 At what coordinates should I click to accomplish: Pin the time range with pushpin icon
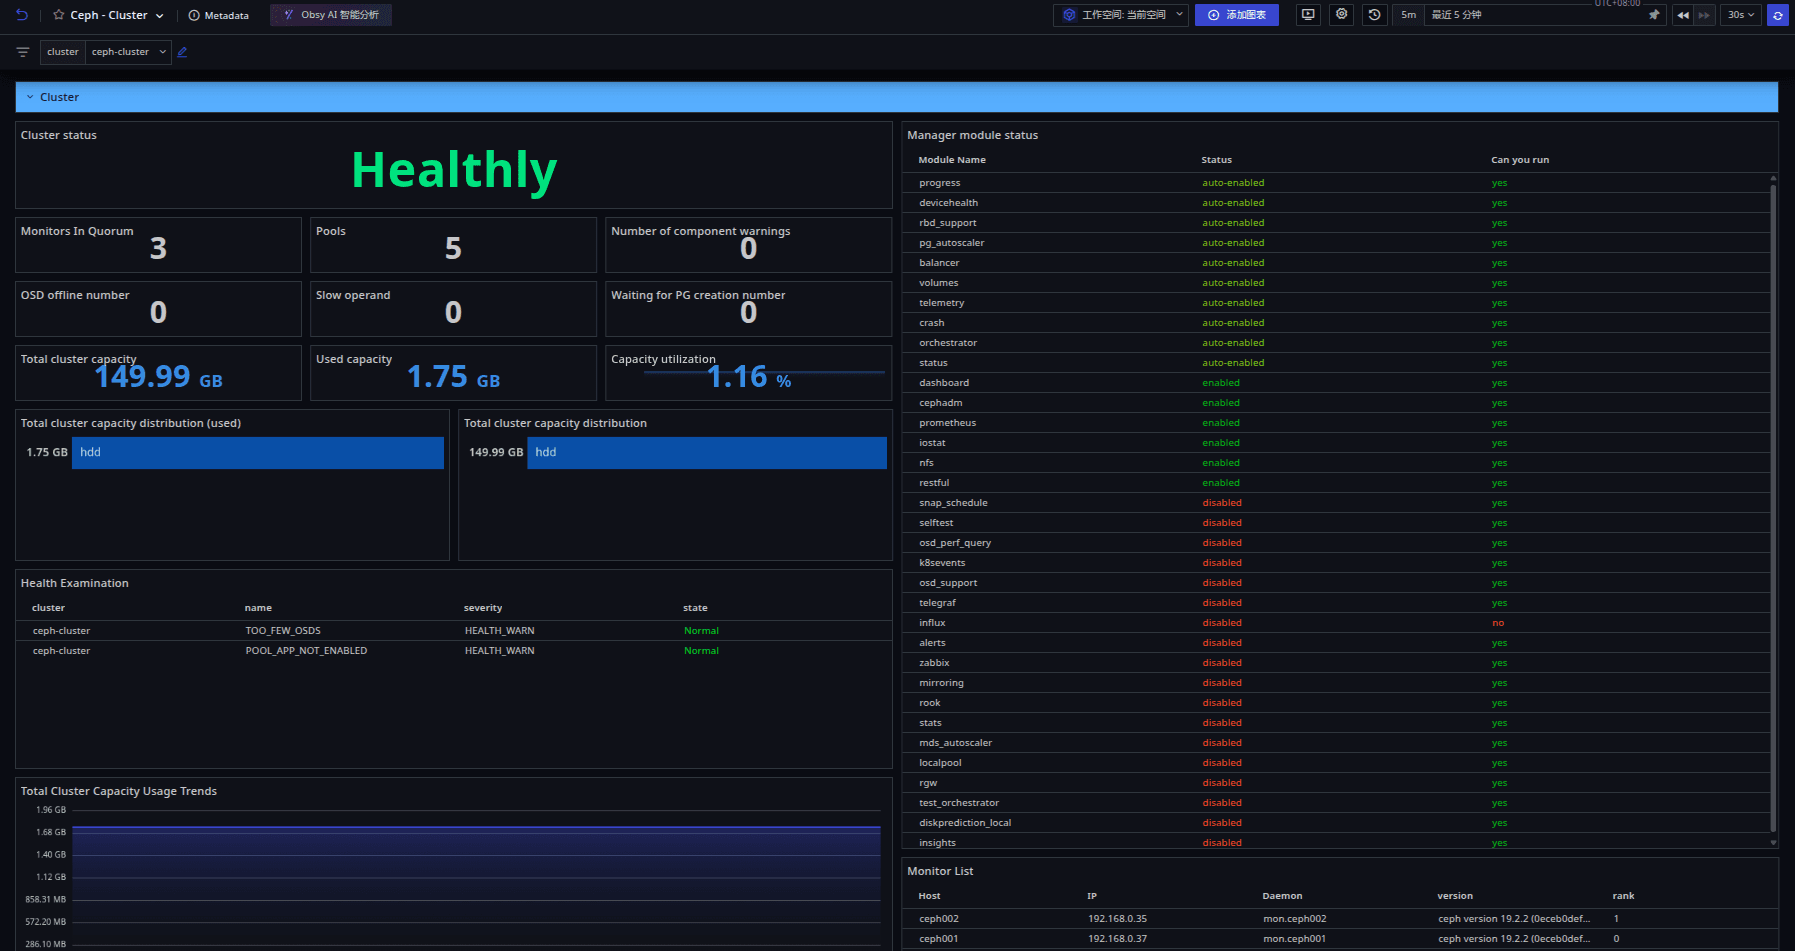(x=1654, y=15)
